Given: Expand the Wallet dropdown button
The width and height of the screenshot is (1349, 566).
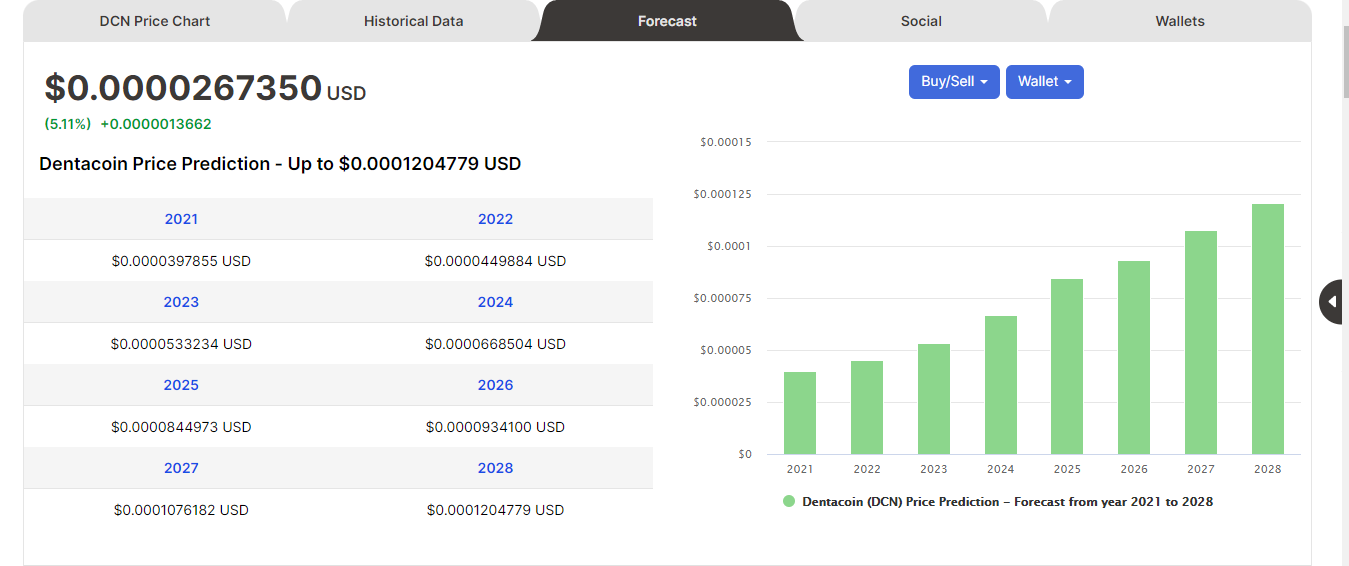Looking at the screenshot, I should [1045, 82].
